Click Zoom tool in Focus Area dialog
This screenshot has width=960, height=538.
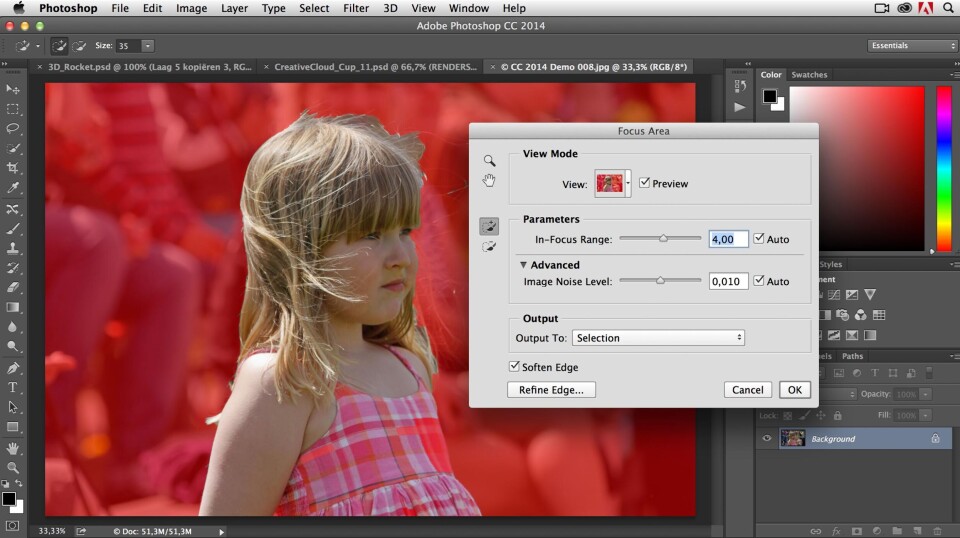coord(489,161)
